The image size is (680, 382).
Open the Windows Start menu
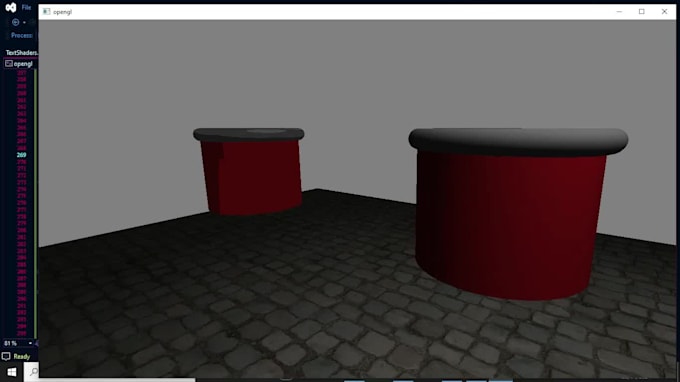[12, 372]
